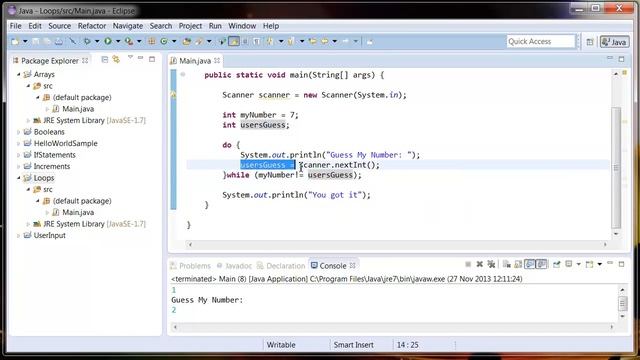Click Remove All Terminated Launches icon
The height and width of the screenshot is (360, 640).
click(491, 264)
